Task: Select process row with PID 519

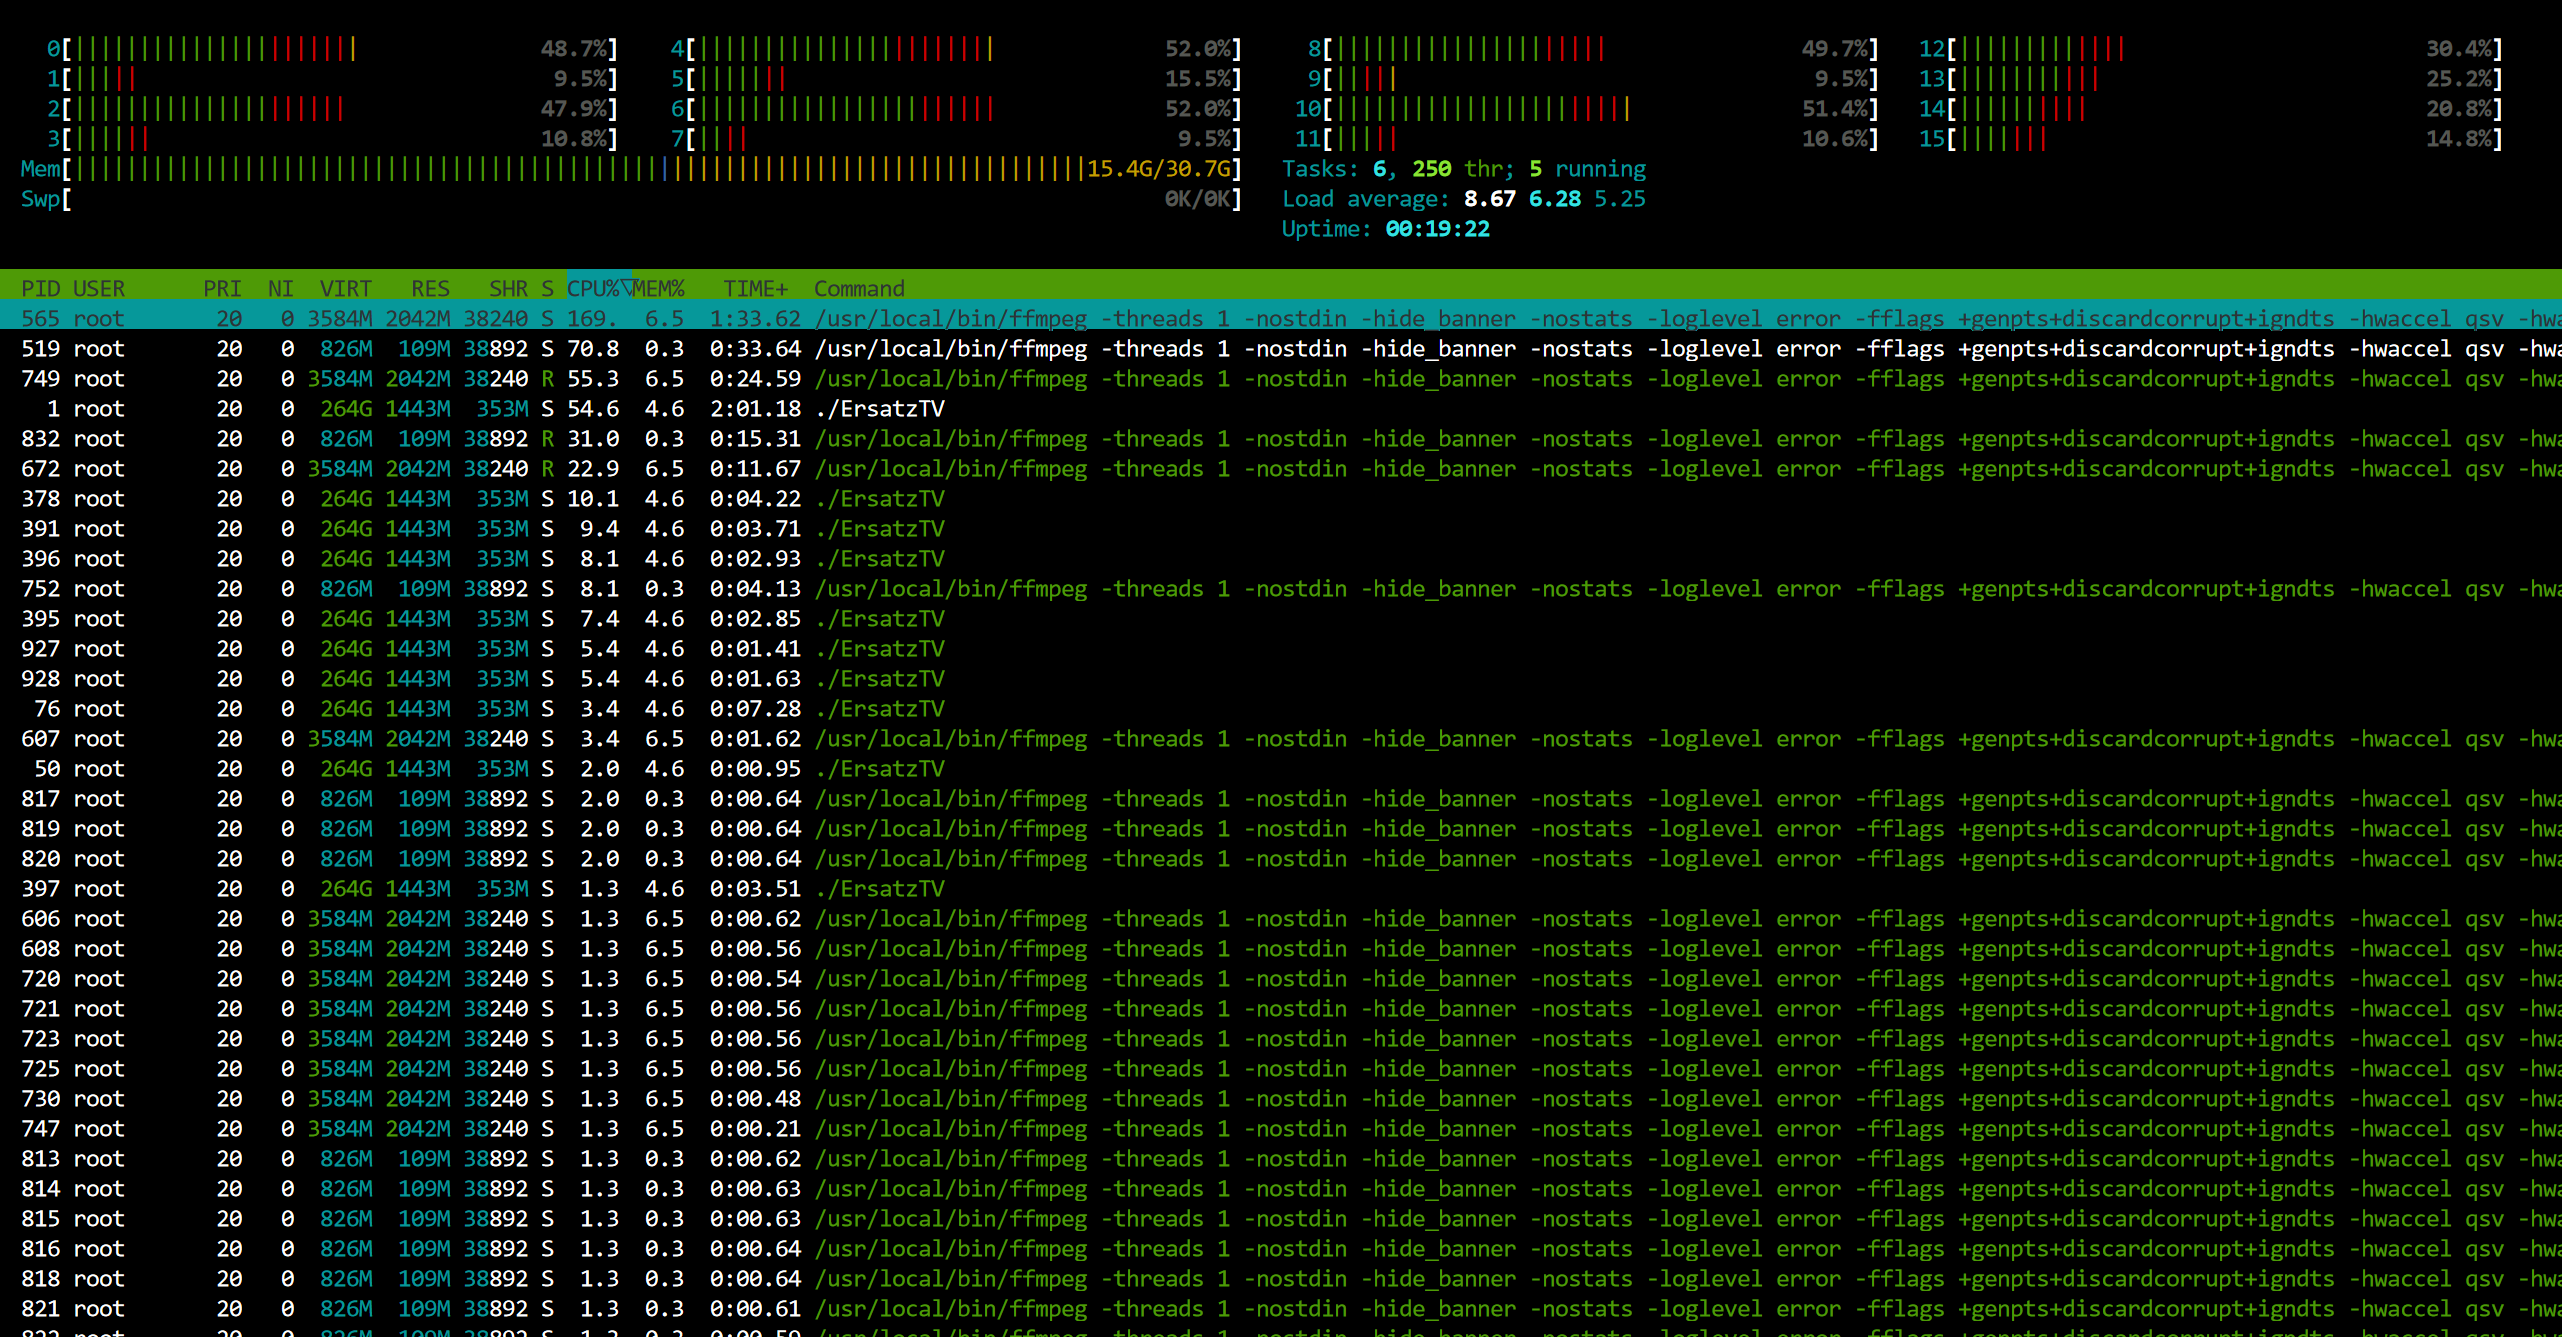Action: click(x=1281, y=349)
